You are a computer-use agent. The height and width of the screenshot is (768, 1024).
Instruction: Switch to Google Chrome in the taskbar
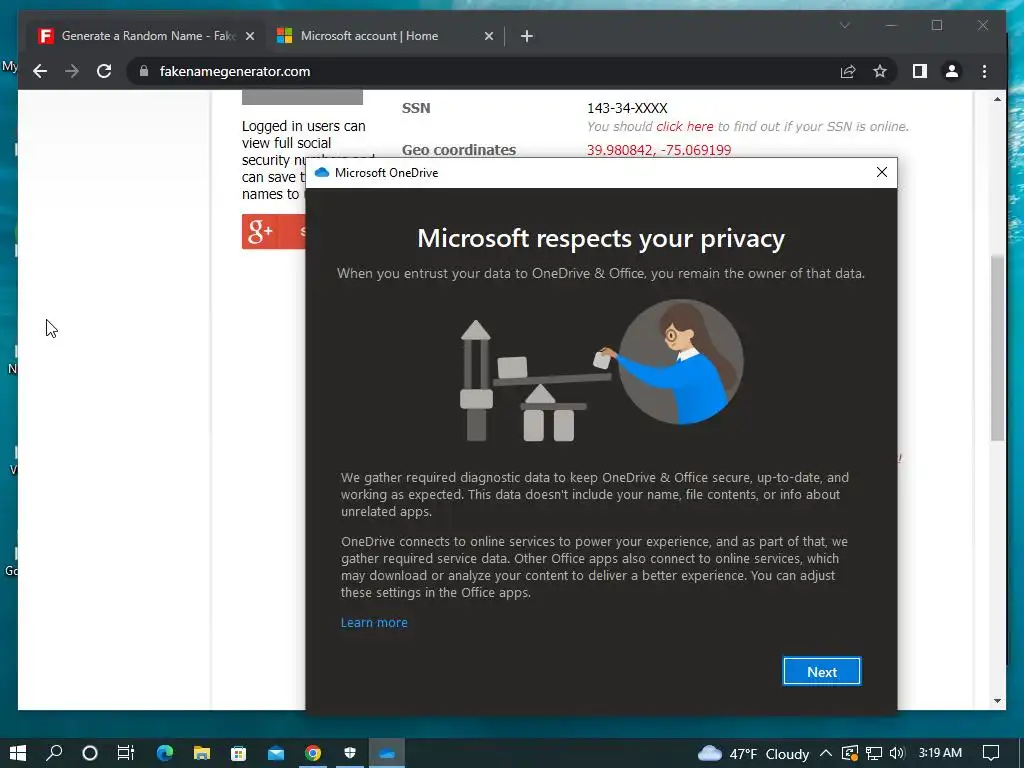tap(313, 753)
